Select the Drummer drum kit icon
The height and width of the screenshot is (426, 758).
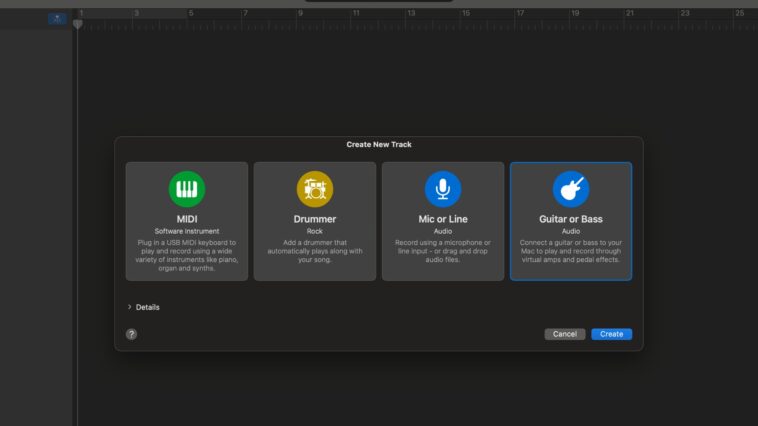tap(315, 189)
